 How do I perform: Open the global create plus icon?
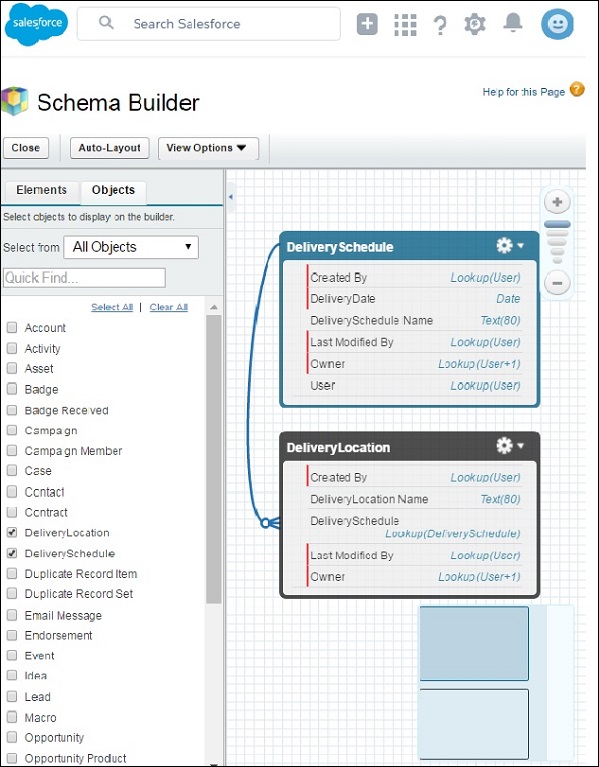coord(367,23)
